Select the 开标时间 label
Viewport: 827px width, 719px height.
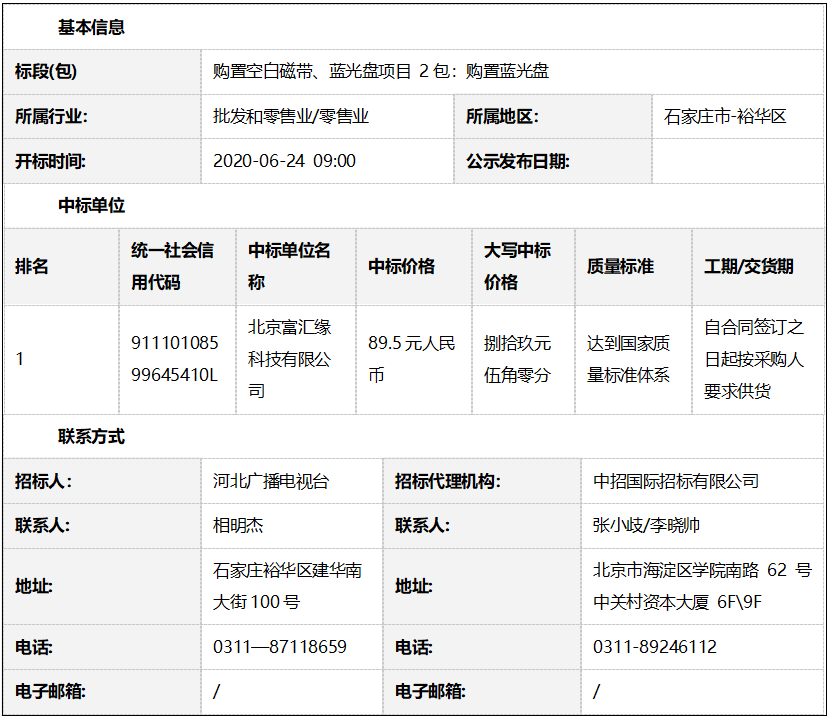click(50, 161)
